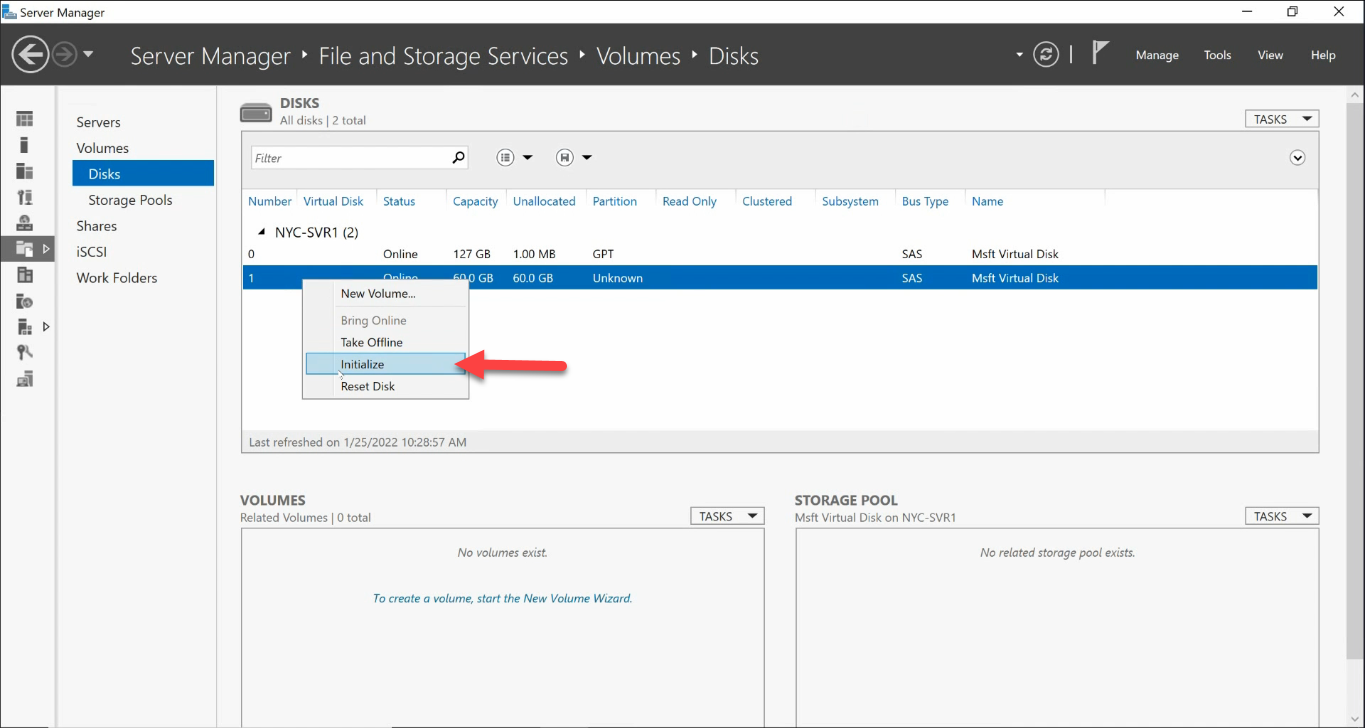Click the Filter text box
This screenshot has width=1365, height=728.
349,158
